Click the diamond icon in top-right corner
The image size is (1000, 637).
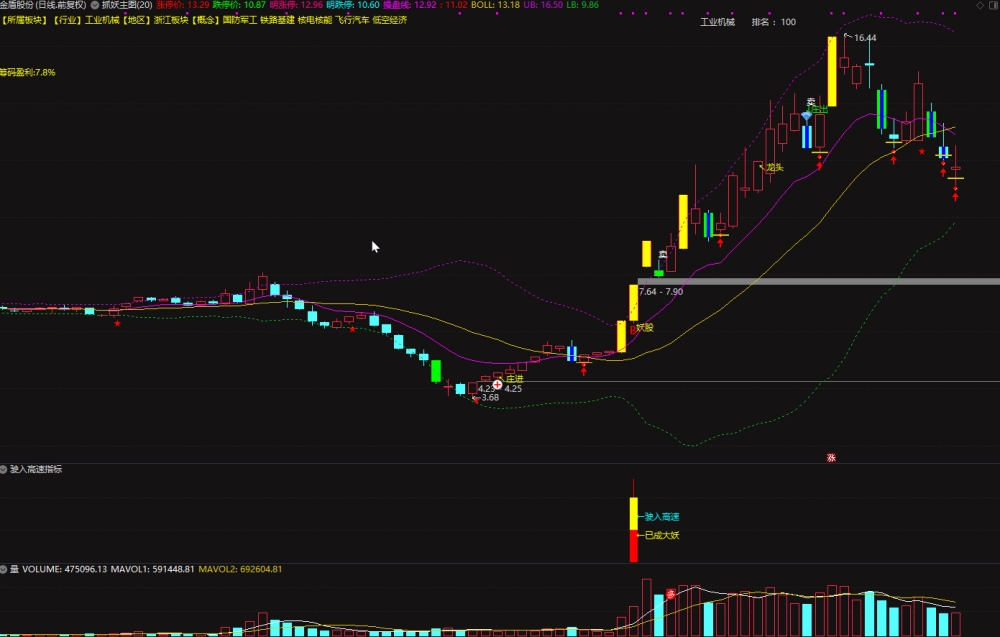click(980, 5)
